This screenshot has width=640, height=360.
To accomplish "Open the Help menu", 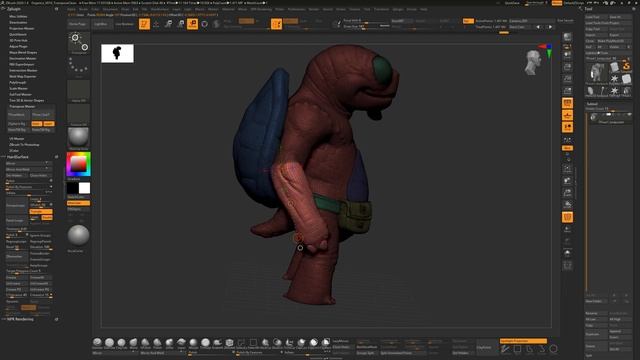I will [x=424, y=9].
